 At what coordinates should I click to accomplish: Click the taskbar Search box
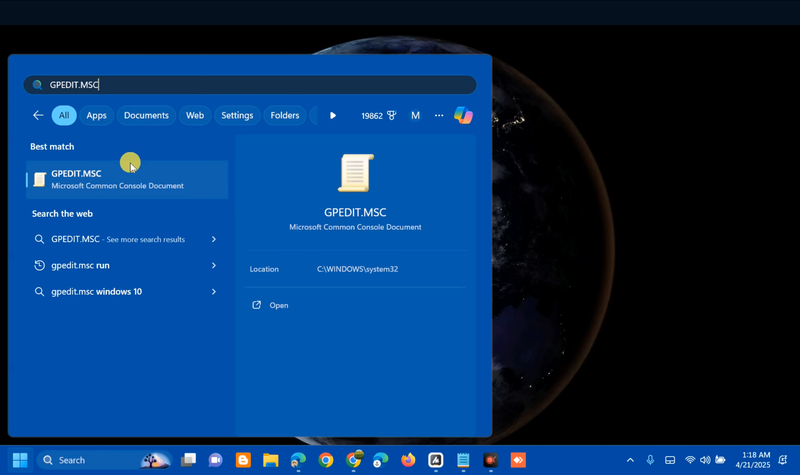click(105, 460)
